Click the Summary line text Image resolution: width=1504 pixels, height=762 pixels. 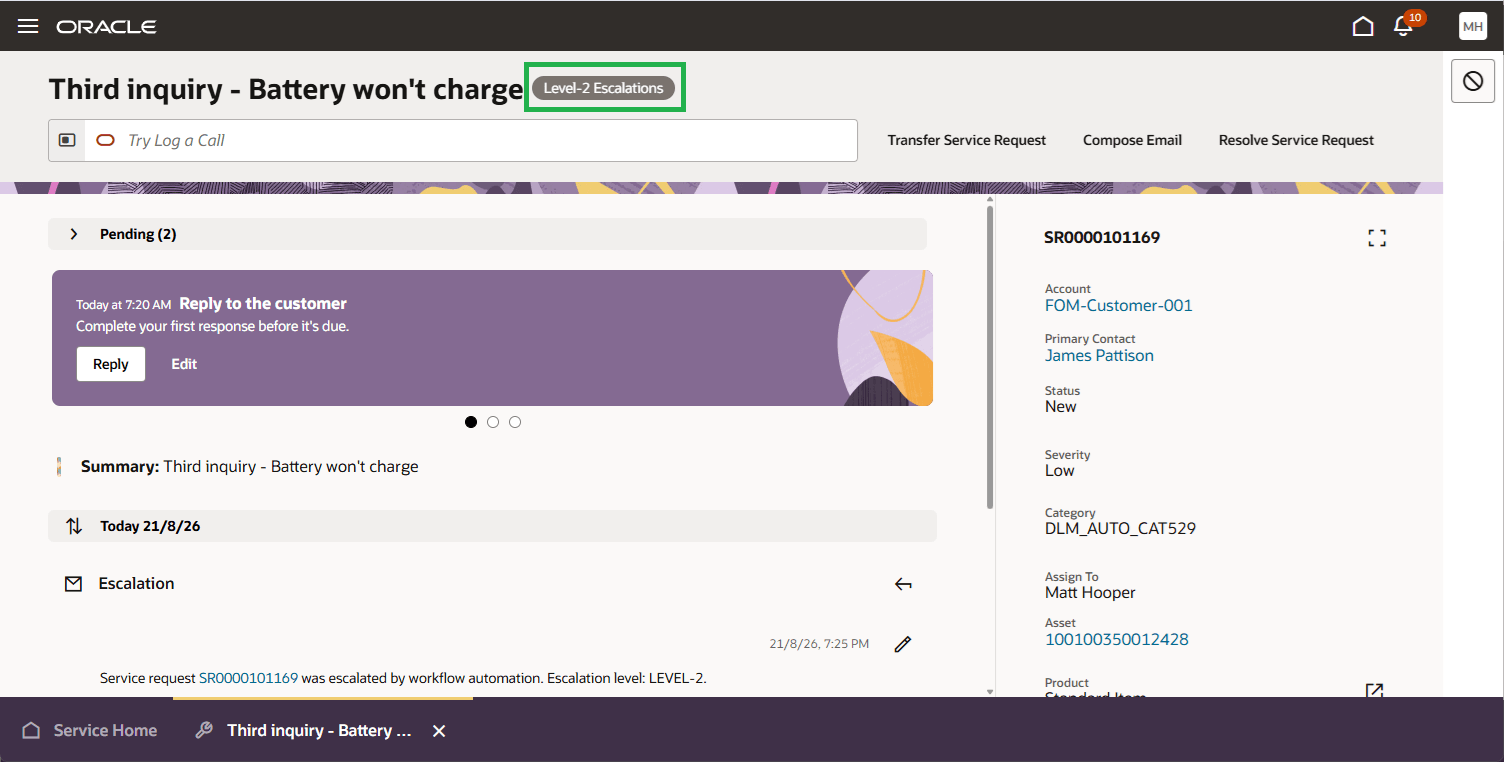tap(250, 466)
